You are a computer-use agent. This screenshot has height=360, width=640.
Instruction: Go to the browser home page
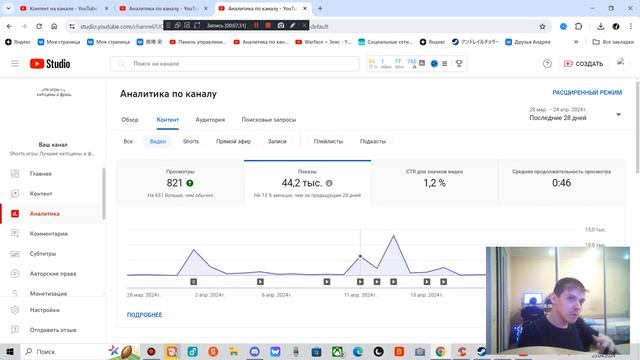(x=54, y=27)
